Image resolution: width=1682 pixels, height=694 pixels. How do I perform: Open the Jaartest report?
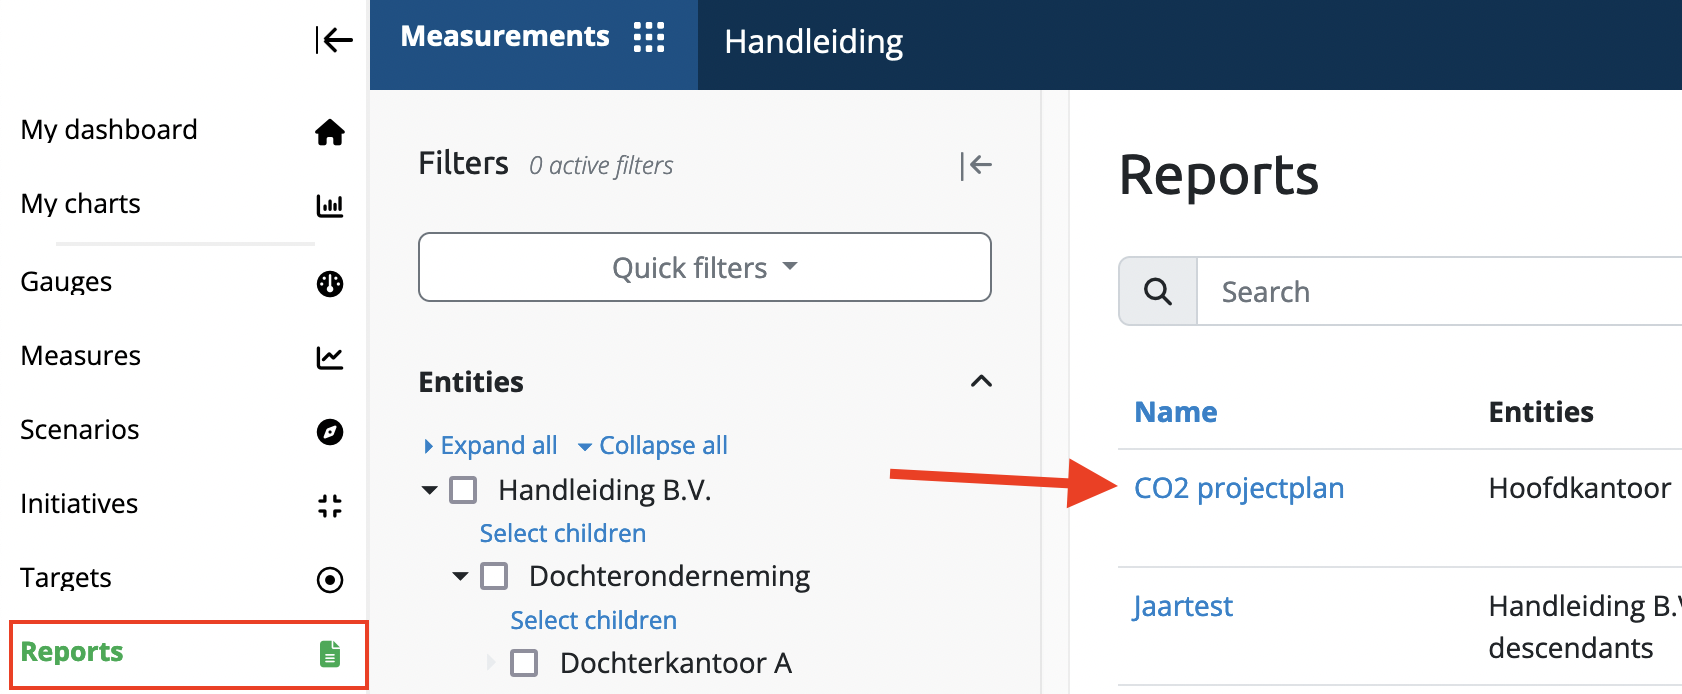(1183, 606)
